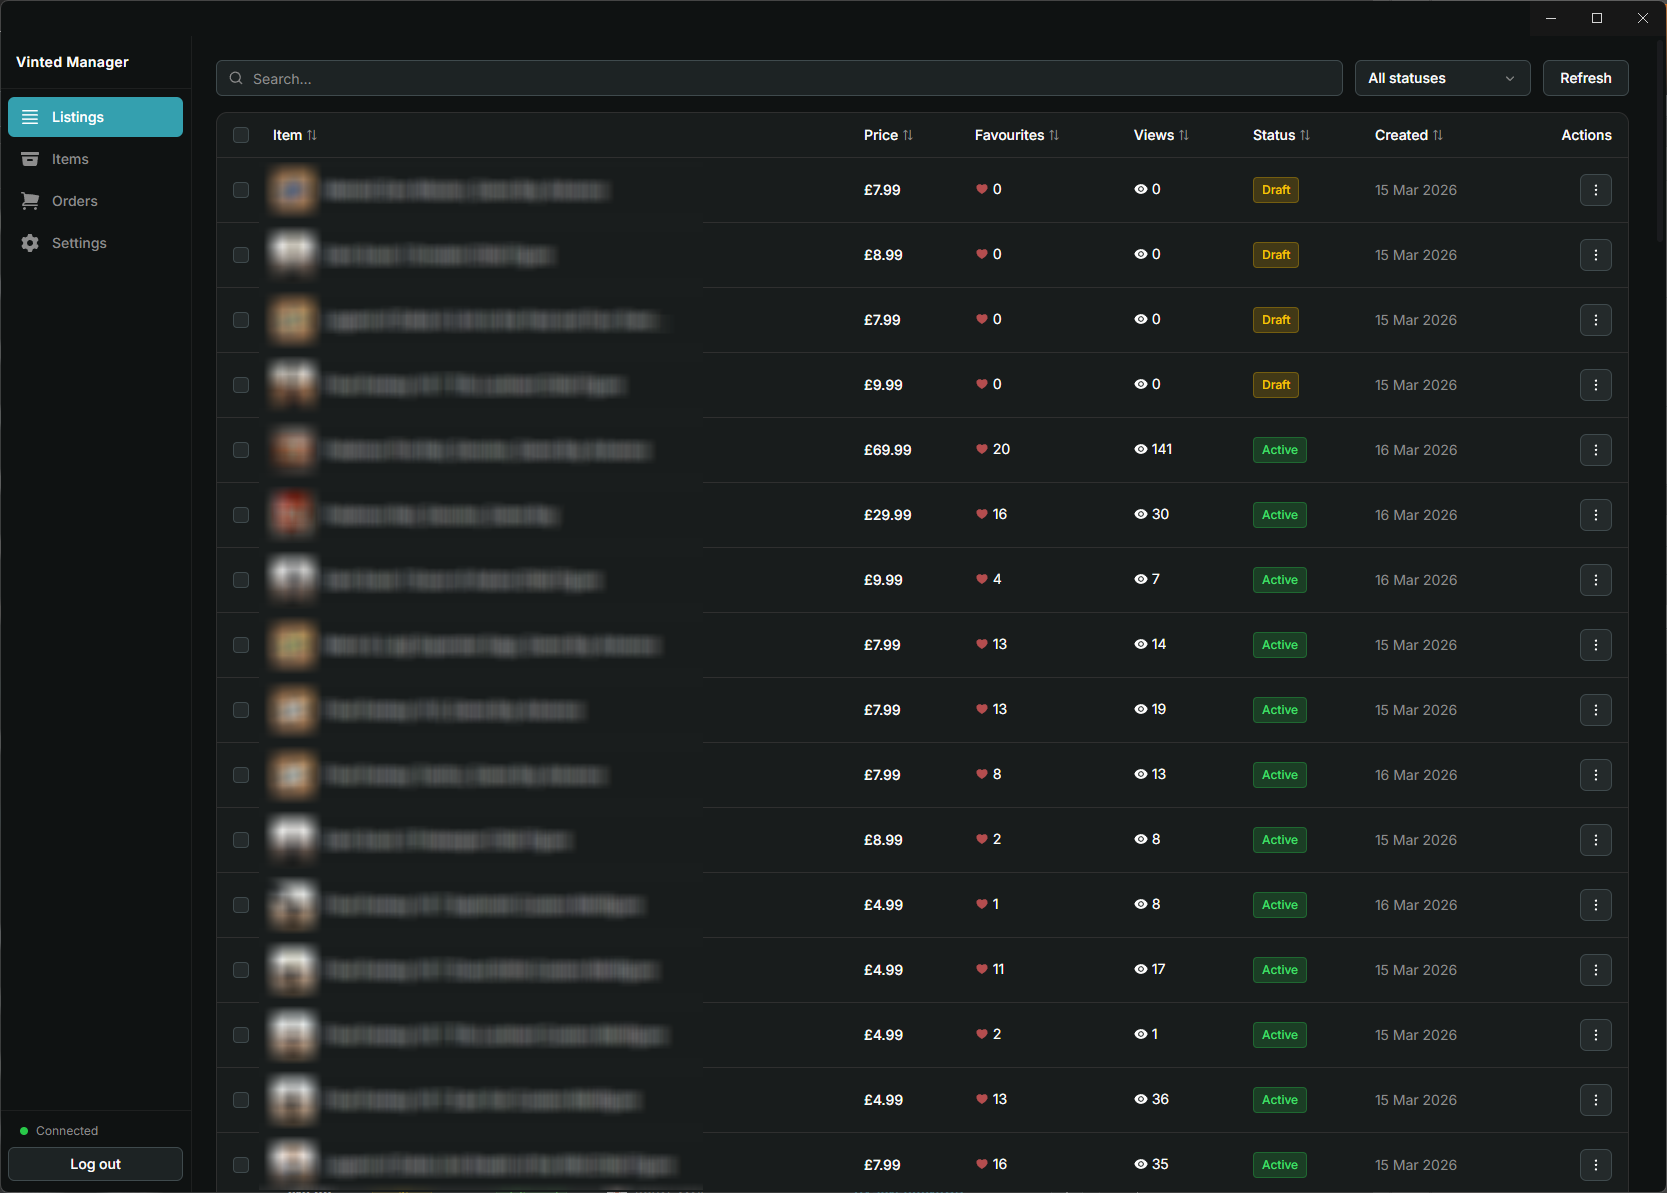Open Settings via the gear icon
1667x1193 pixels.
coord(30,243)
